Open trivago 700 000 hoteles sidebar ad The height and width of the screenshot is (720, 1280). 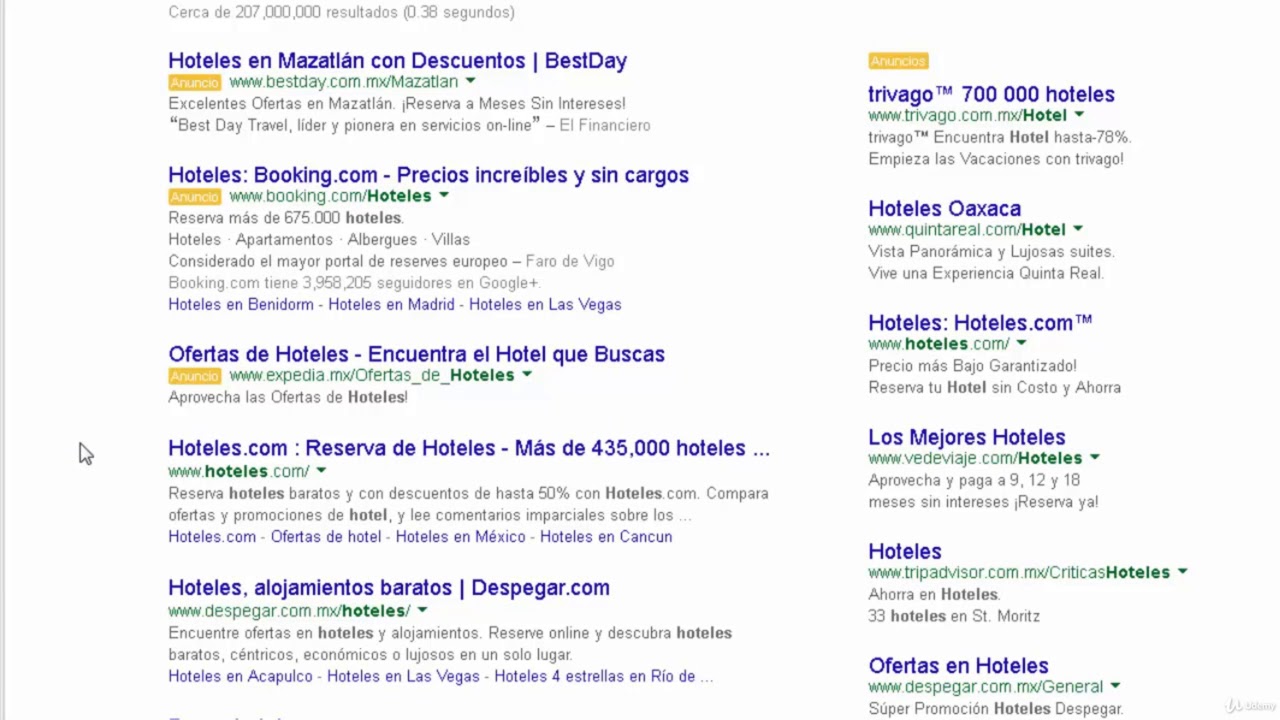point(991,94)
